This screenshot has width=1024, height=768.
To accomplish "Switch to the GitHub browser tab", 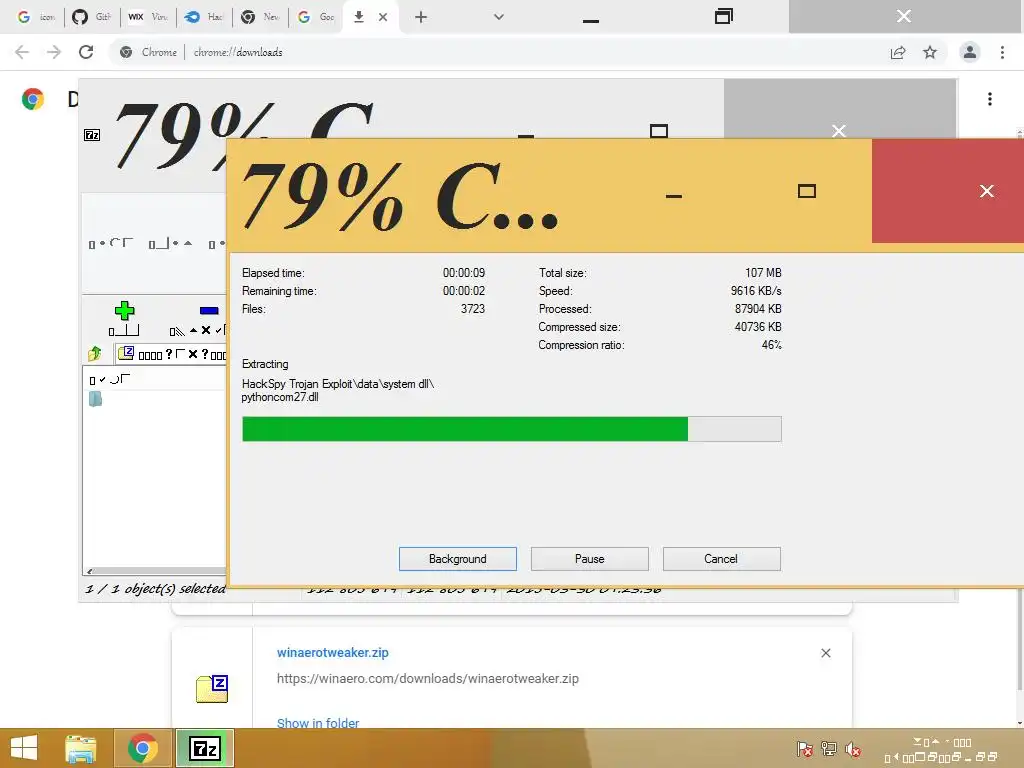I will pyautogui.click(x=92, y=17).
